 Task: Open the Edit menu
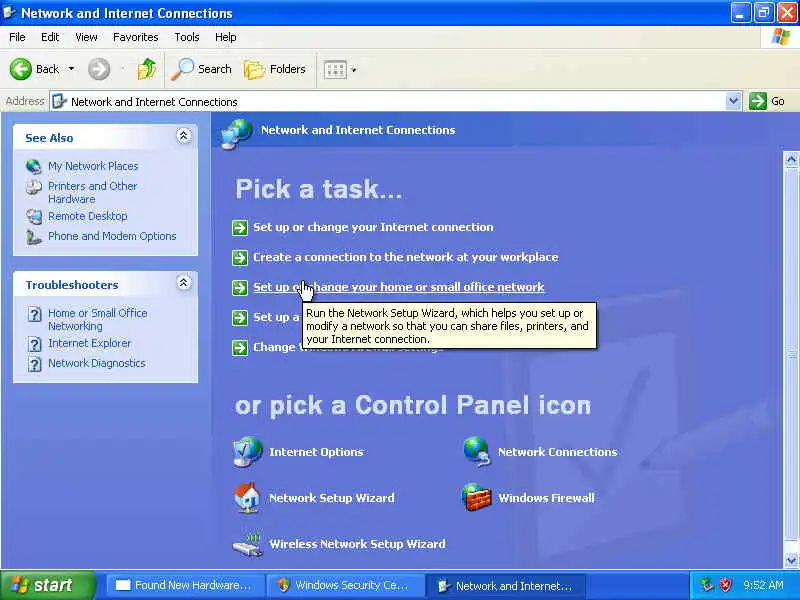tap(50, 37)
